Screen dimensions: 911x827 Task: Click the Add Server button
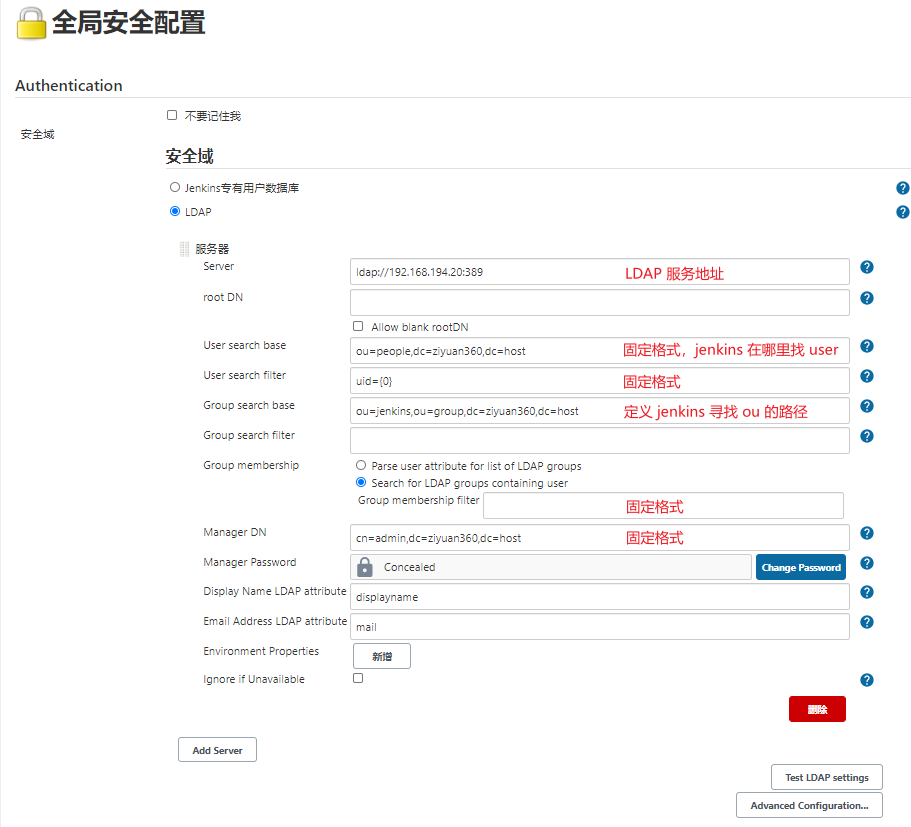click(217, 749)
